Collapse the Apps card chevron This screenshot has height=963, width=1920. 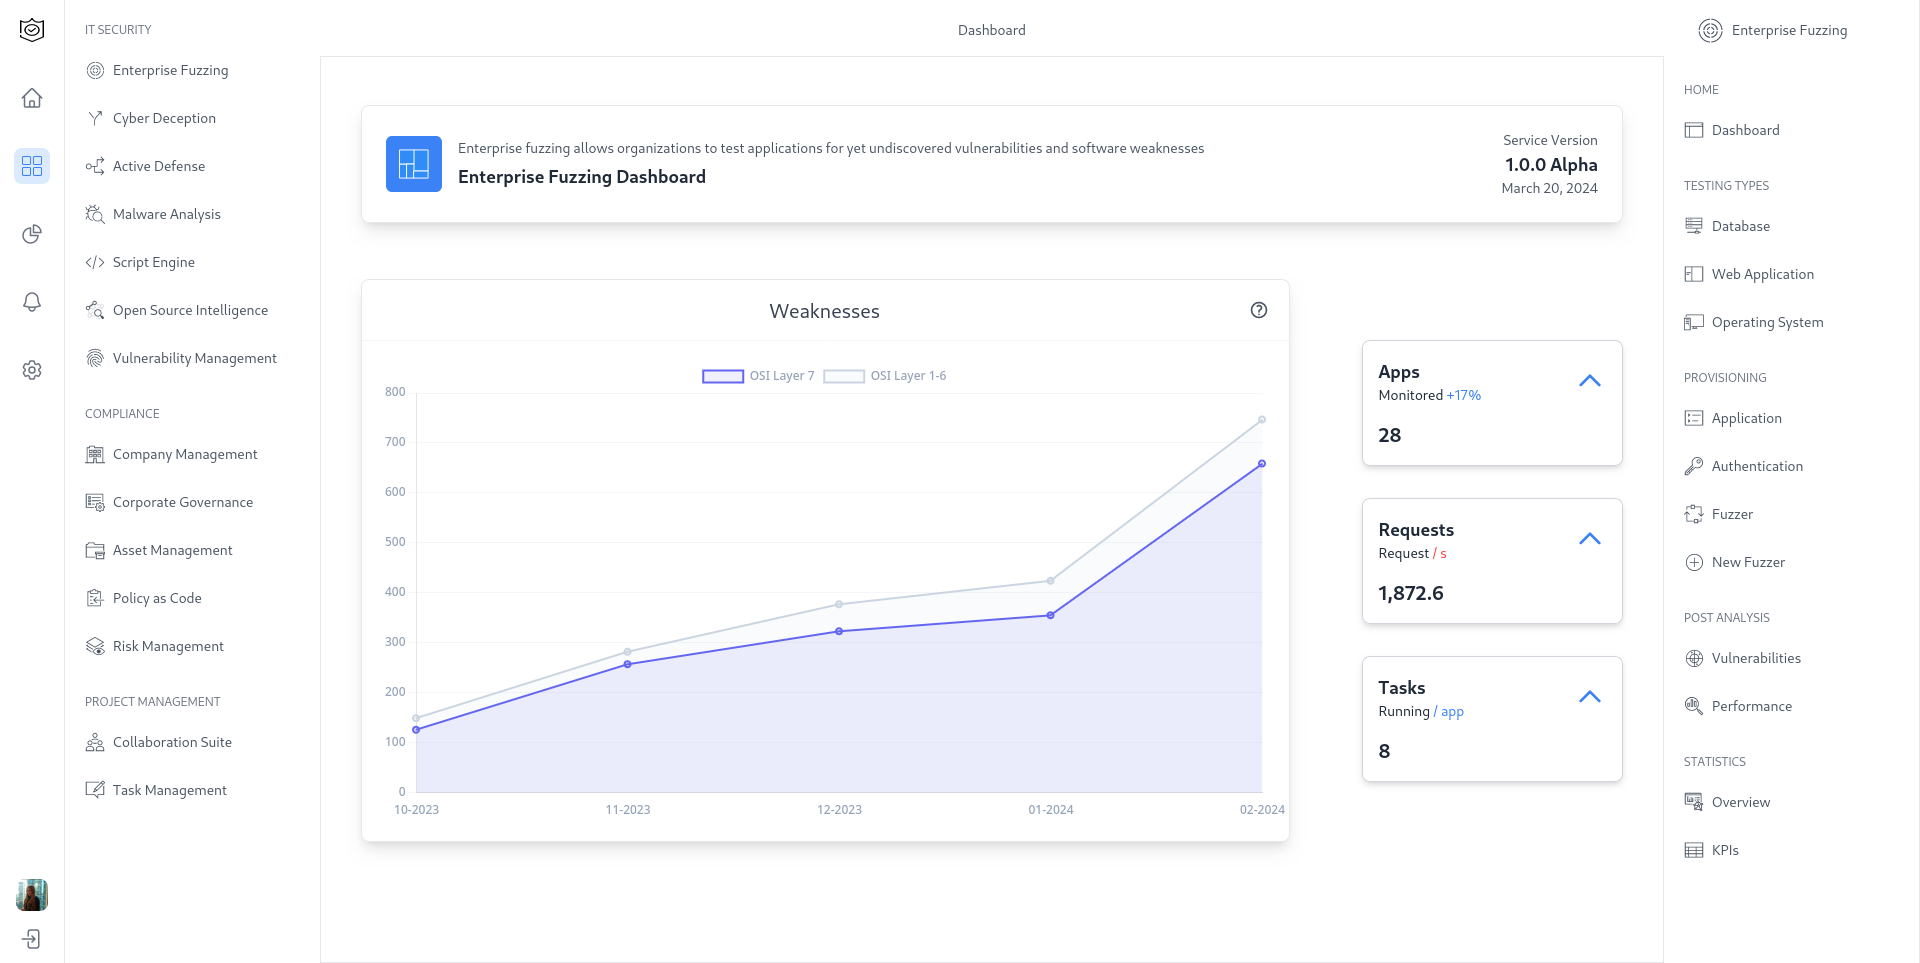click(1589, 381)
